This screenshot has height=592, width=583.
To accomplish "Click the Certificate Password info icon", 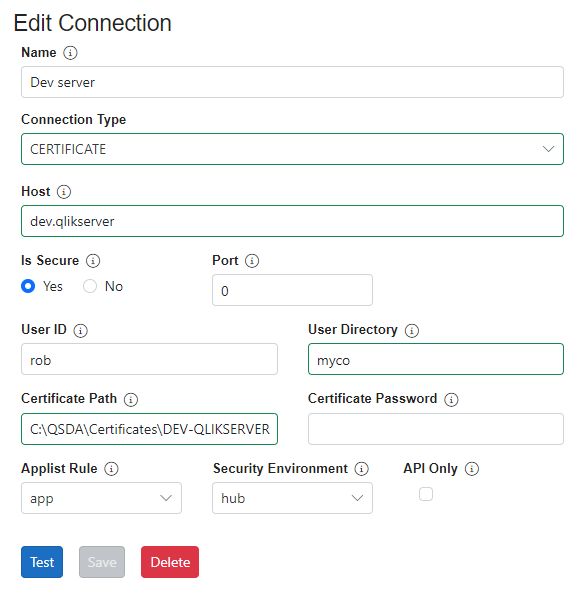I will click(451, 399).
